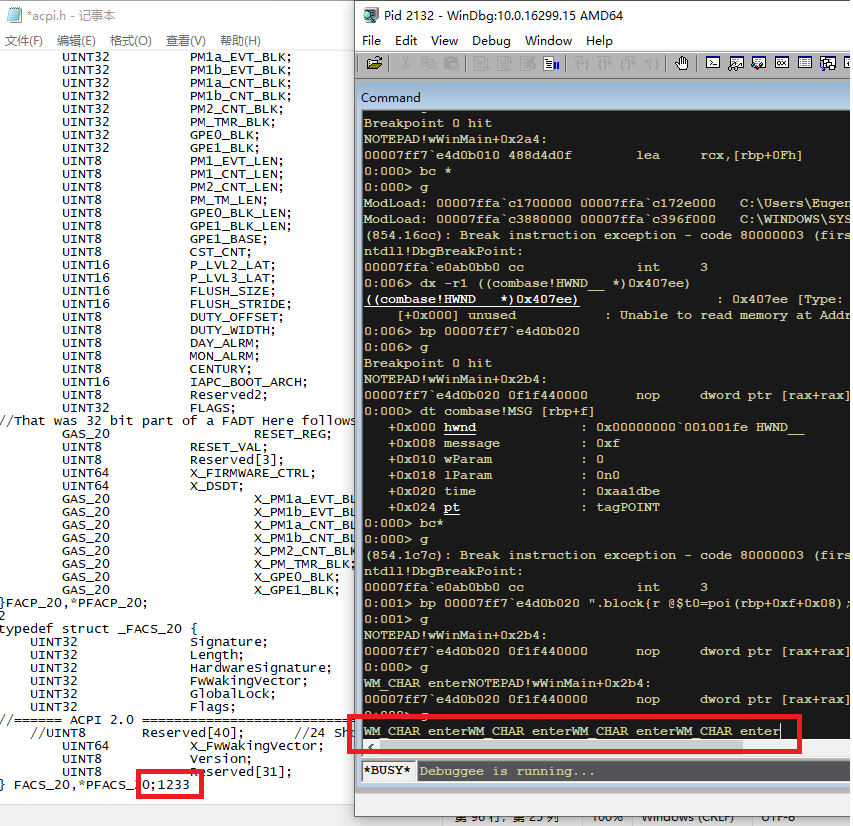
Task: Open the Locals window toolbar icon
Action: pyautogui.click(x=758, y=63)
